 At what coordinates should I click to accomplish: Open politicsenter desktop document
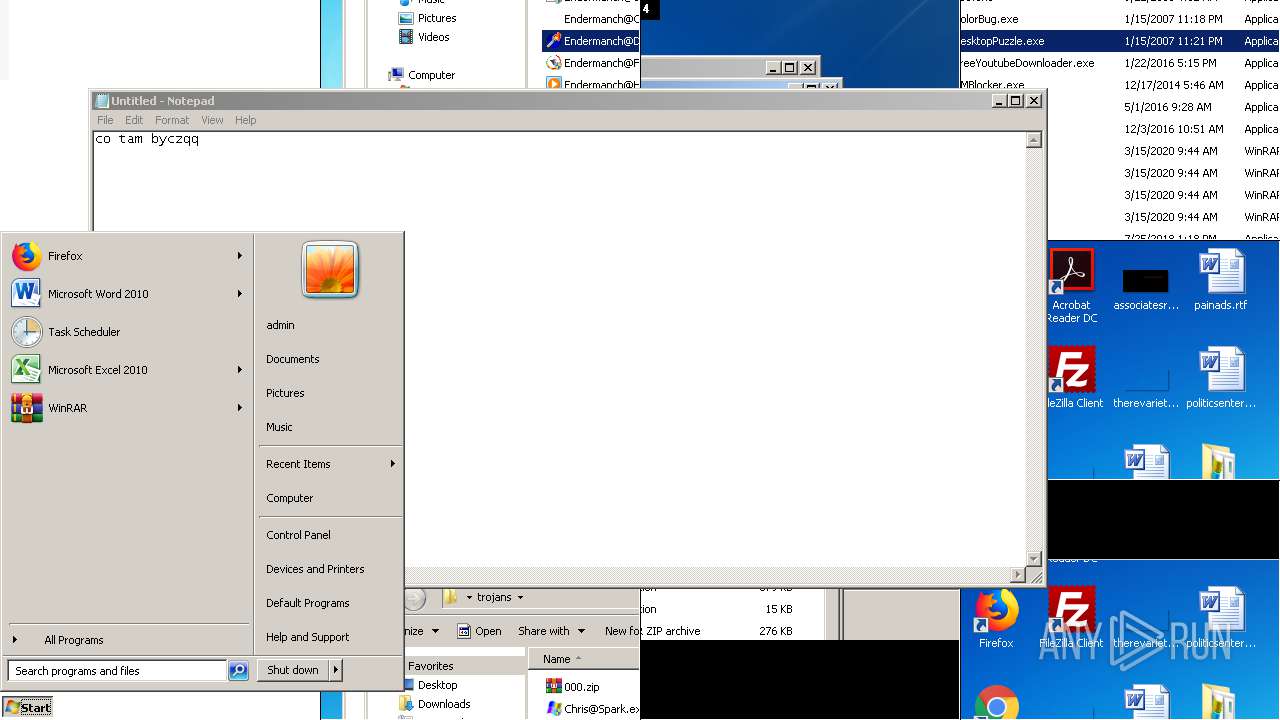(x=1220, y=377)
